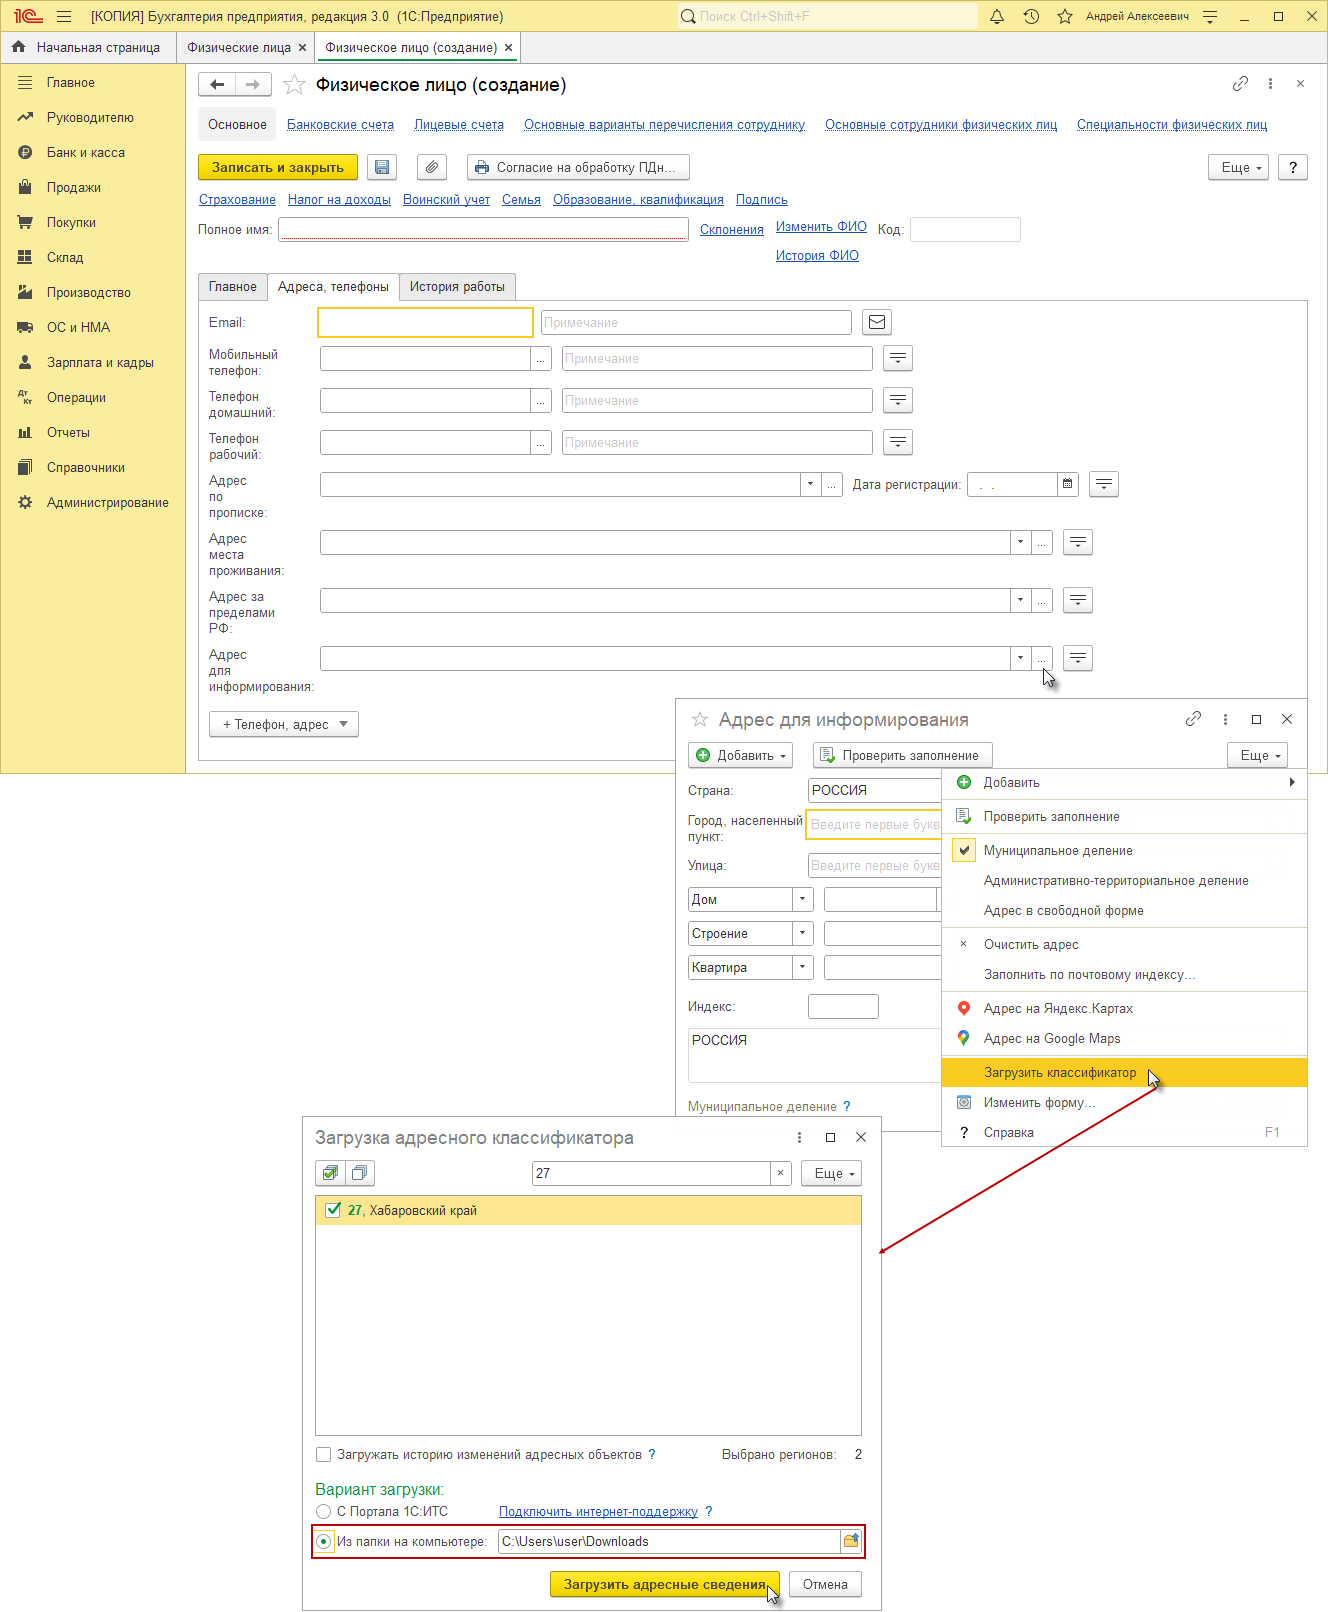Open calendar picker for Дата регистрации

click(x=1068, y=484)
